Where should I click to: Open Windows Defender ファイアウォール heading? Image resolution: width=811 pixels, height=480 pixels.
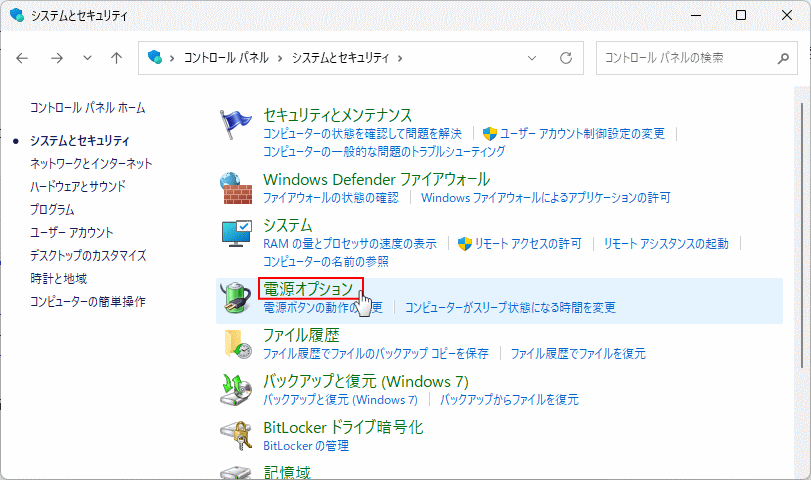tap(377, 179)
